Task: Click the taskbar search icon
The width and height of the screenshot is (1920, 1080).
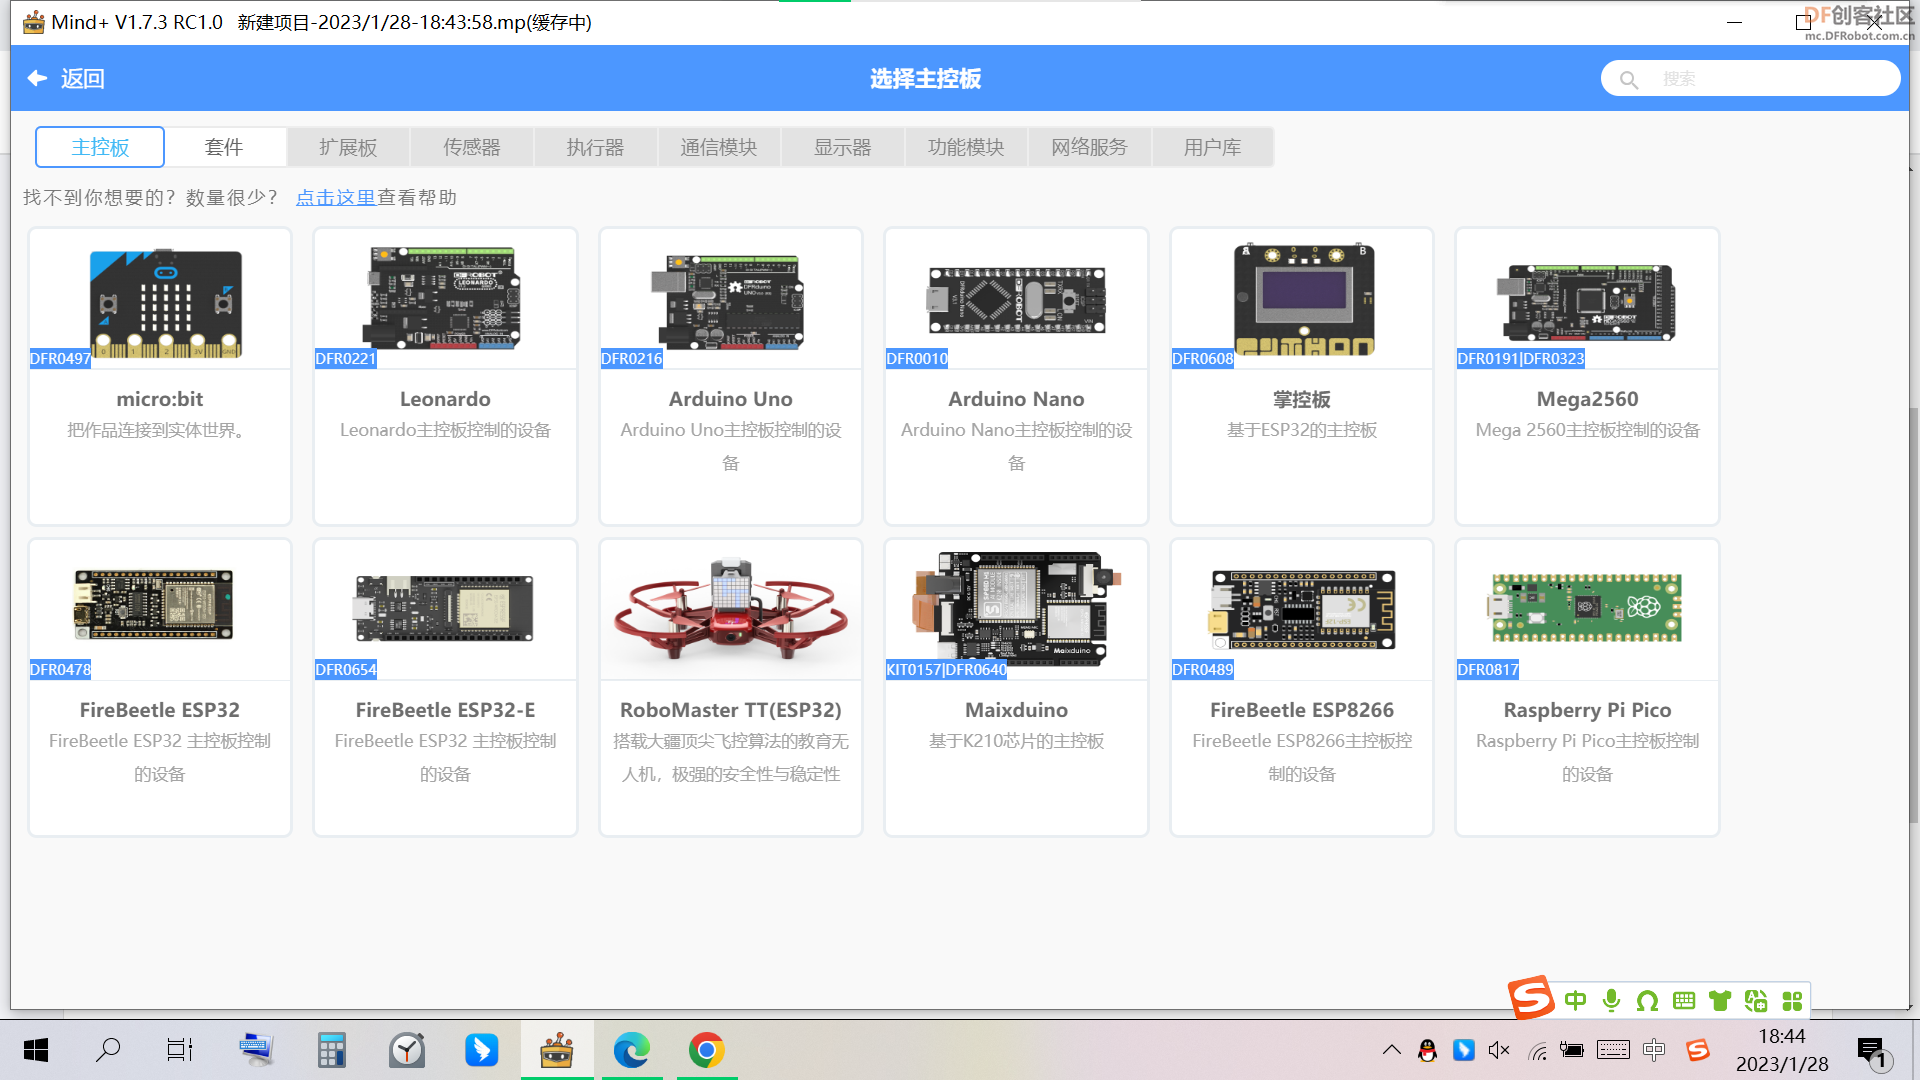Action: point(107,1050)
